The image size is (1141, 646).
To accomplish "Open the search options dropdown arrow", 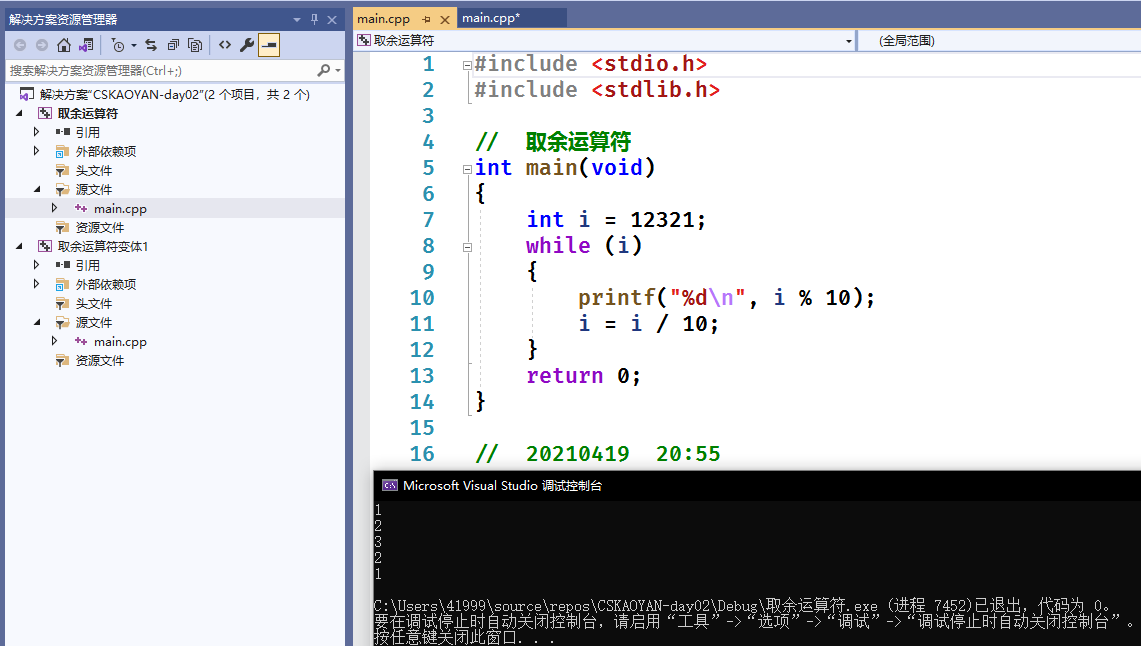I will (x=338, y=71).
